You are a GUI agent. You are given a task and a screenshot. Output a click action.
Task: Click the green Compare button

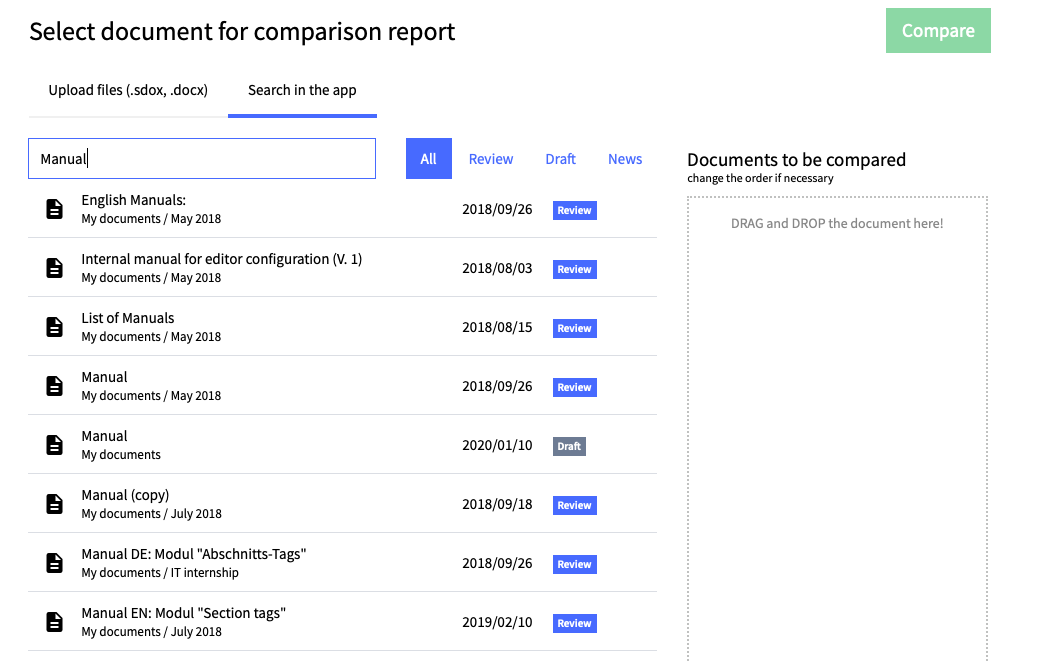pos(938,31)
